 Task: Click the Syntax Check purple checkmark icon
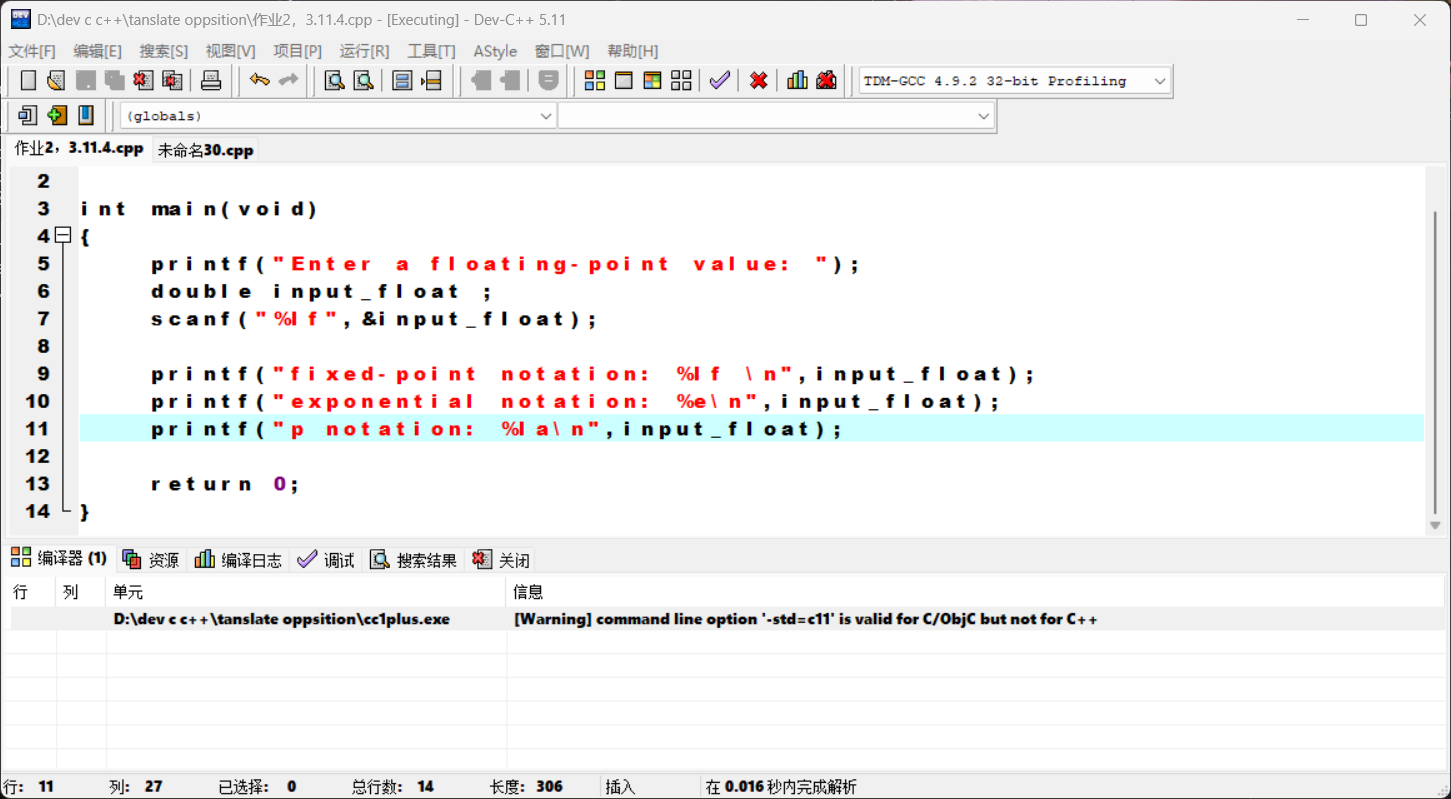[x=720, y=81]
